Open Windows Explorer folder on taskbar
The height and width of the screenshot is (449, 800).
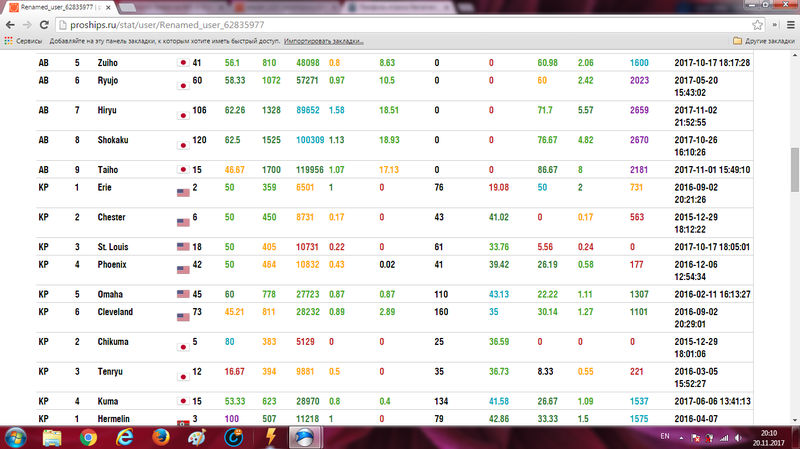(52, 437)
